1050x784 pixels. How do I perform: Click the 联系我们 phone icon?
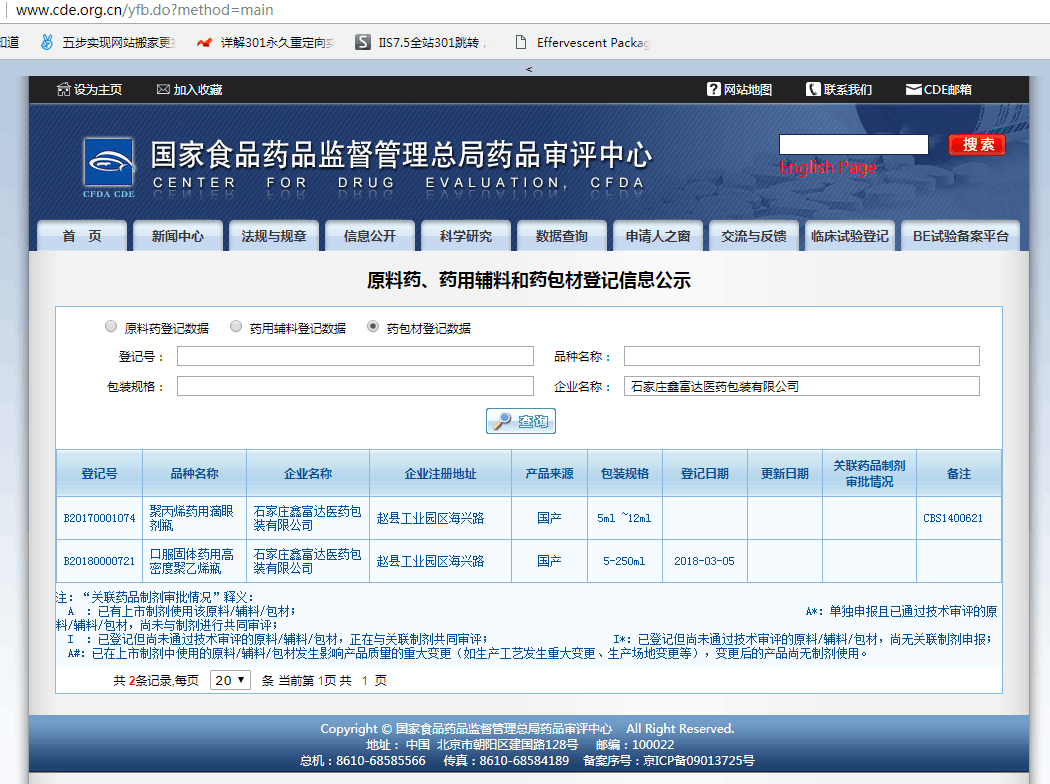click(x=813, y=90)
